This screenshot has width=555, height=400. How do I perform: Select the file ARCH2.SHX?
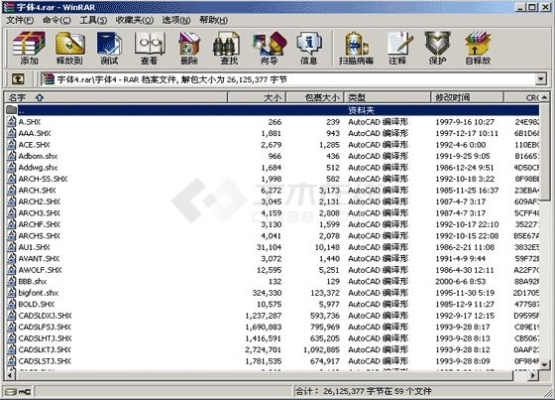(x=39, y=201)
